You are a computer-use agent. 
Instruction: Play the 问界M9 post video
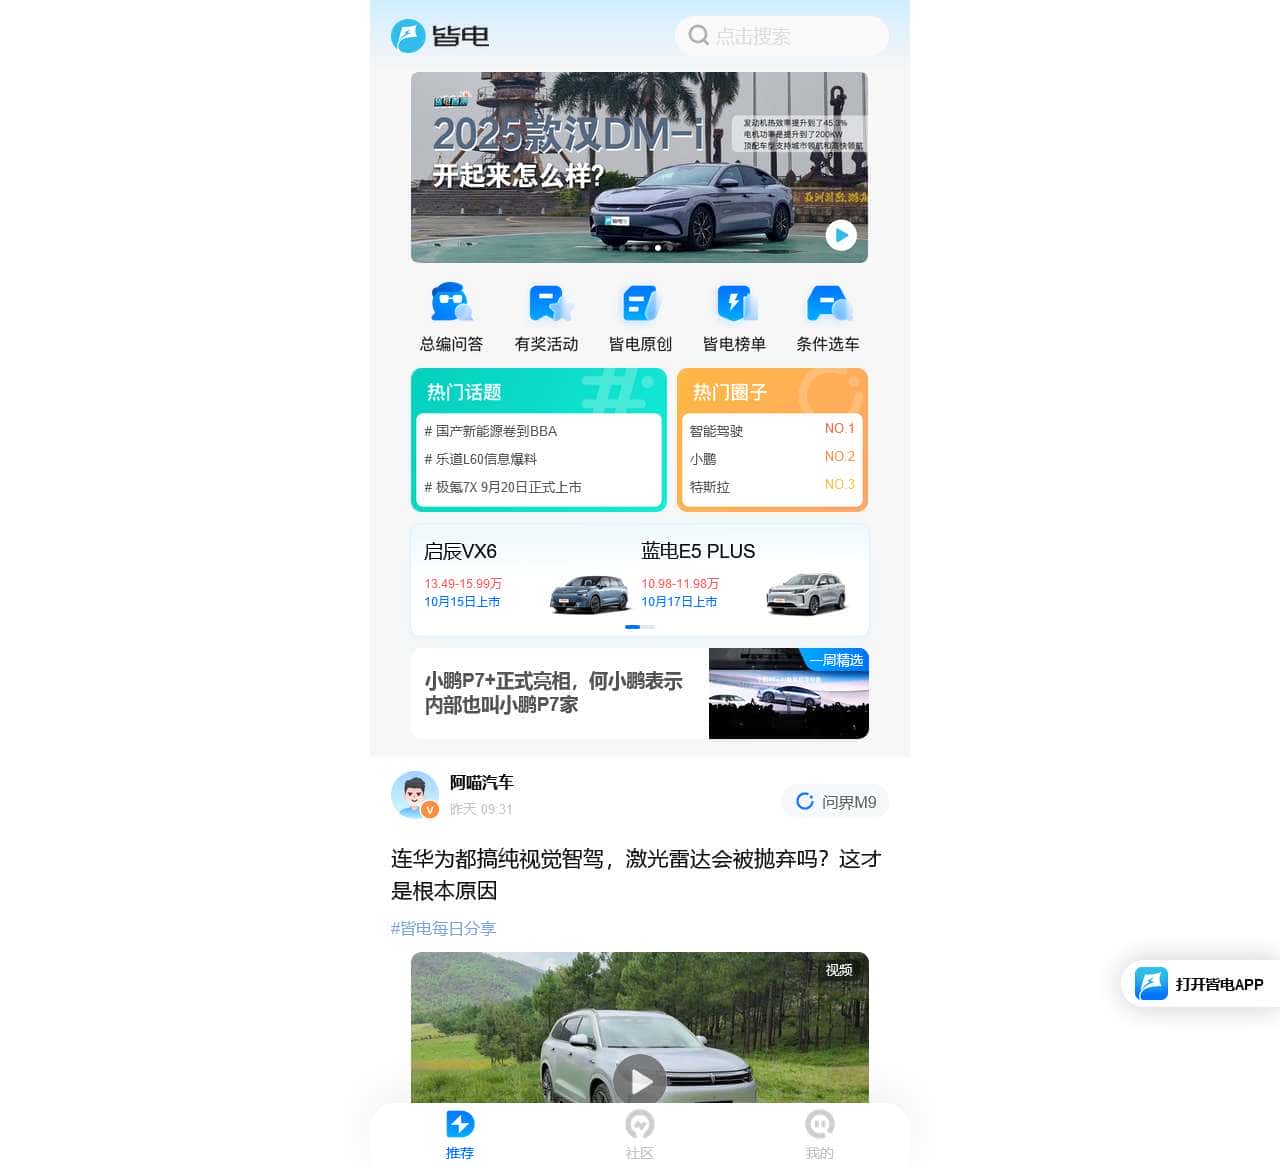click(640, 1080)
